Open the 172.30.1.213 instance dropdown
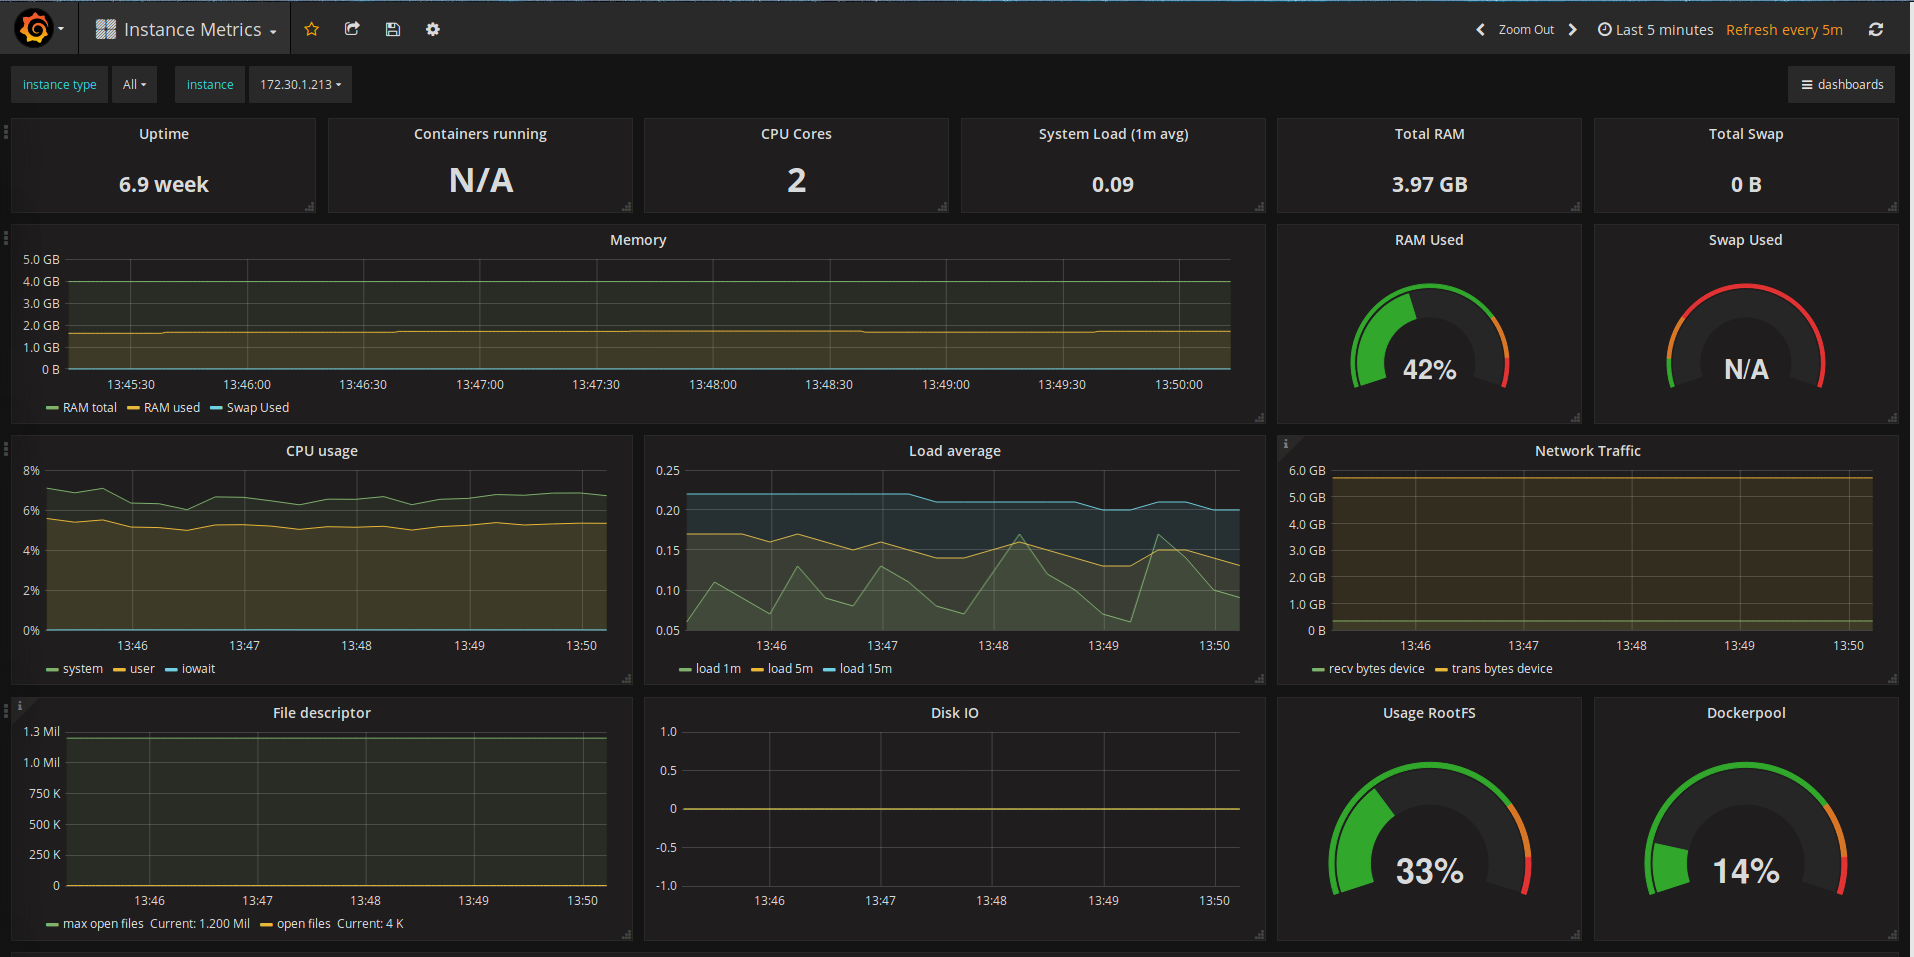Image resolution: width=1914 pixels, height=957 pixels. 300,85
